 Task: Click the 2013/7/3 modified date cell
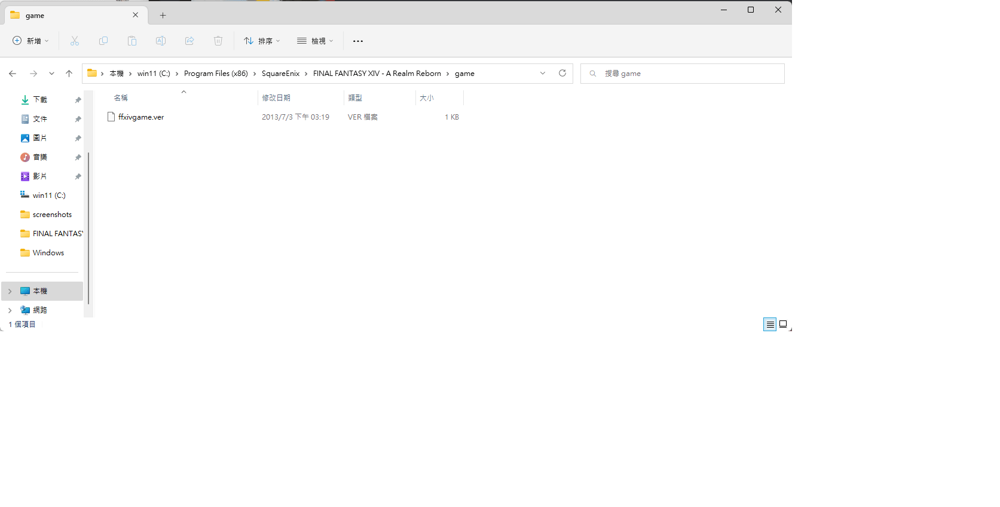[295, 117]
